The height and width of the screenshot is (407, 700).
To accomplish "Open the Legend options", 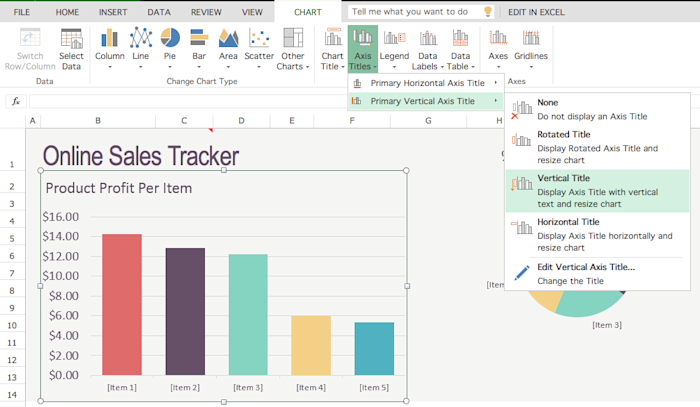I will click(x=394, y=49).
